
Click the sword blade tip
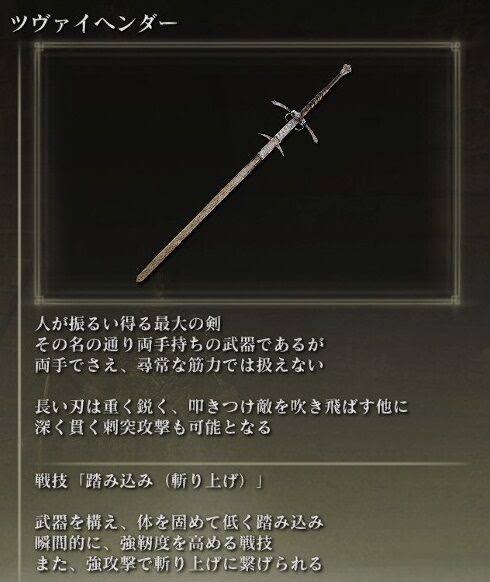140,277
